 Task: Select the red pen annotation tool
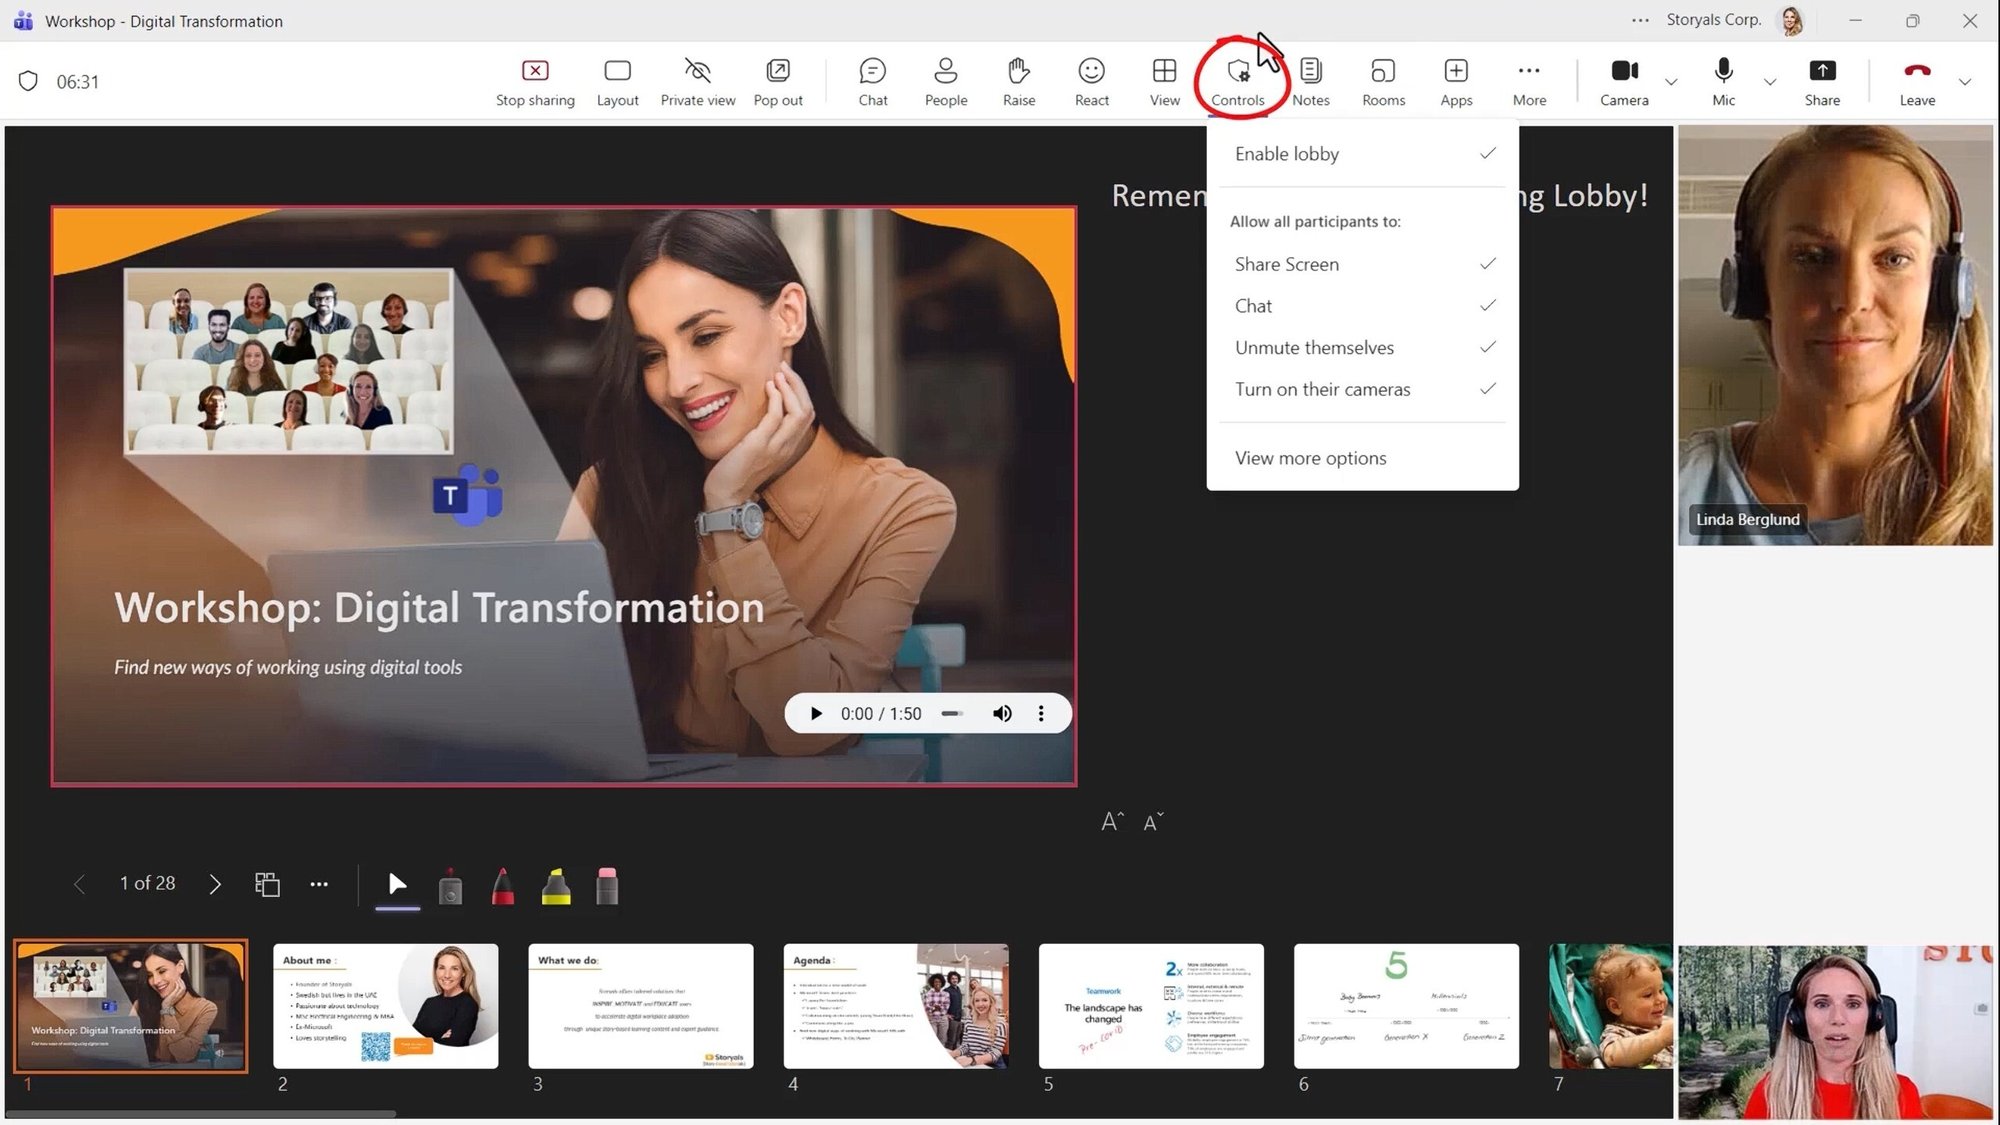pos(503,886)
